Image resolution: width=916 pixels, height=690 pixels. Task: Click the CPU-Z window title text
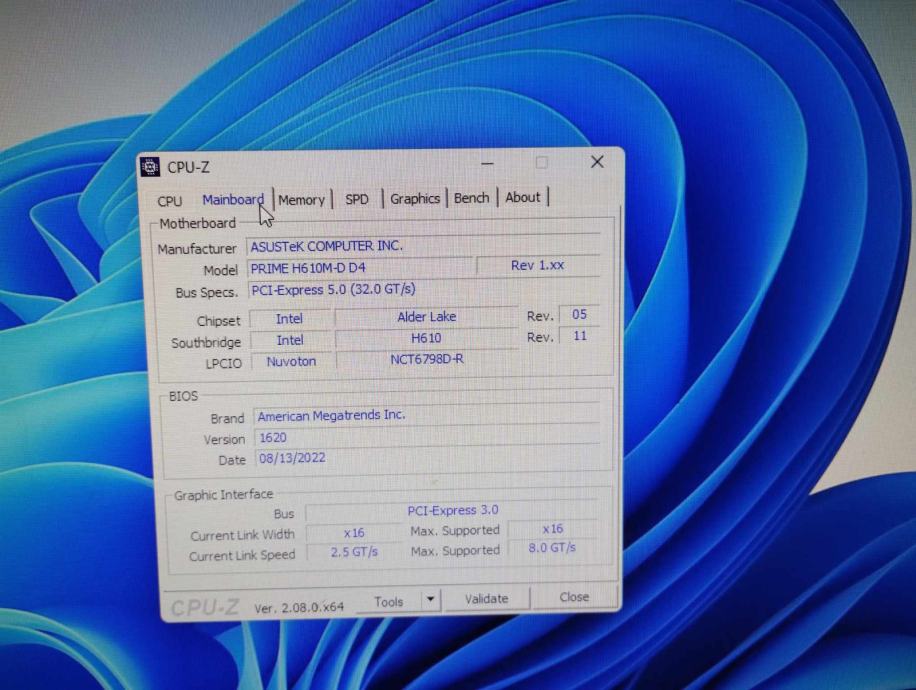(x=188, y=168)
